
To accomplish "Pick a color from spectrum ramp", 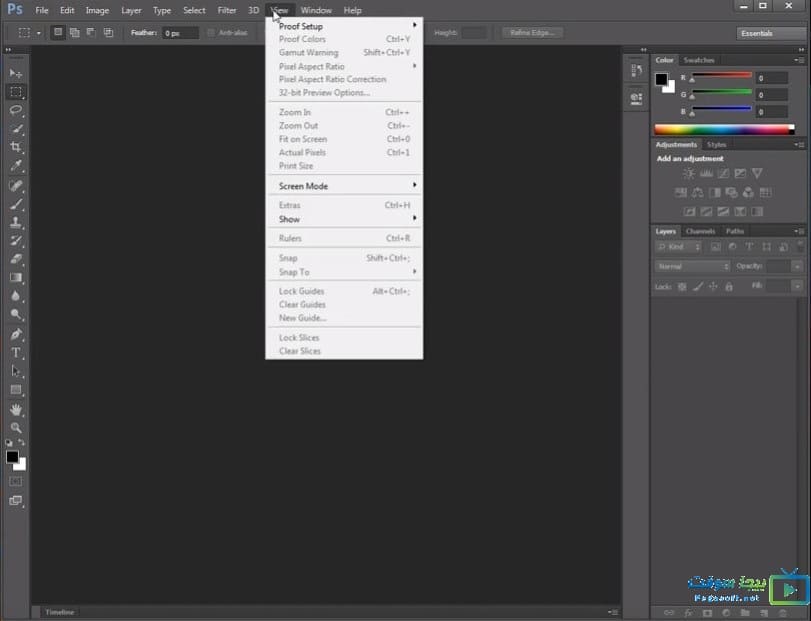I will [723, 130].
